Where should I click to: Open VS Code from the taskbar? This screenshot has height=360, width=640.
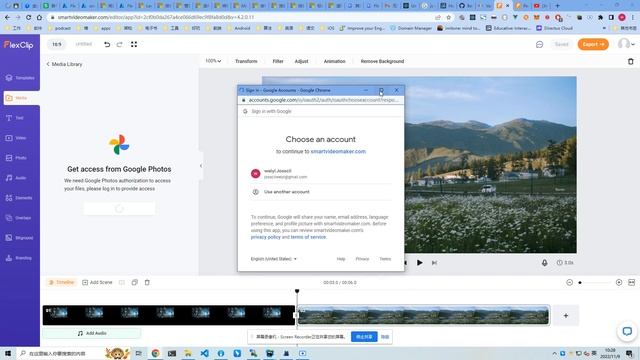tap(204, 353)
